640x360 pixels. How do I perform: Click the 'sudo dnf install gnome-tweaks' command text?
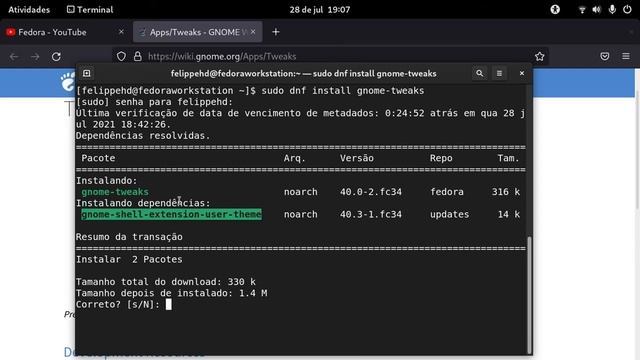pos(343,91)
